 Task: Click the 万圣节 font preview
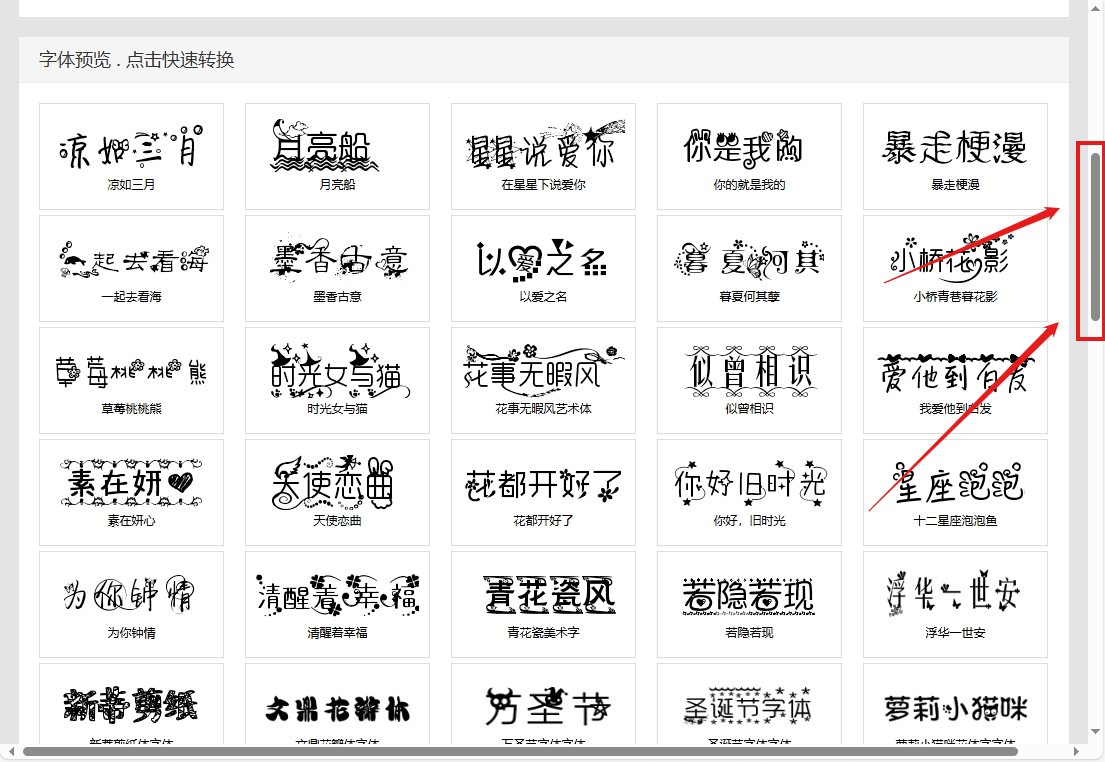pyautogui.click(x=543, y=704)
